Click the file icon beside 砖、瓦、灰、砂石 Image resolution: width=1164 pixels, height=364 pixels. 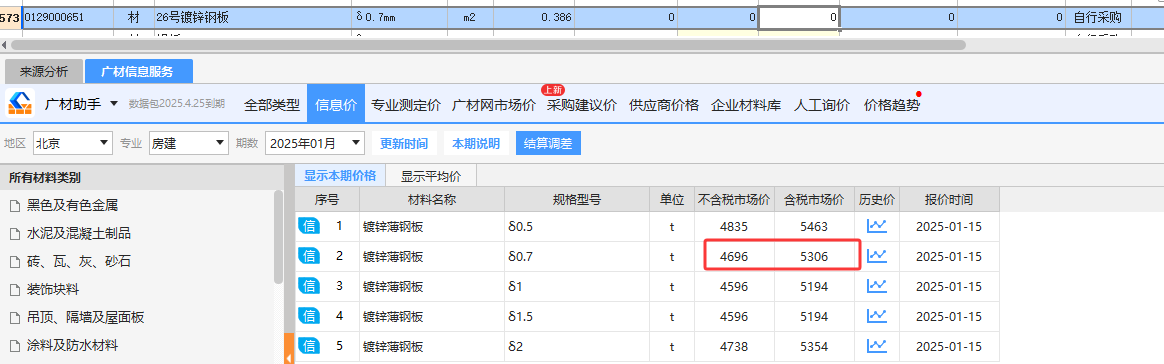click(x=15, y=262)
